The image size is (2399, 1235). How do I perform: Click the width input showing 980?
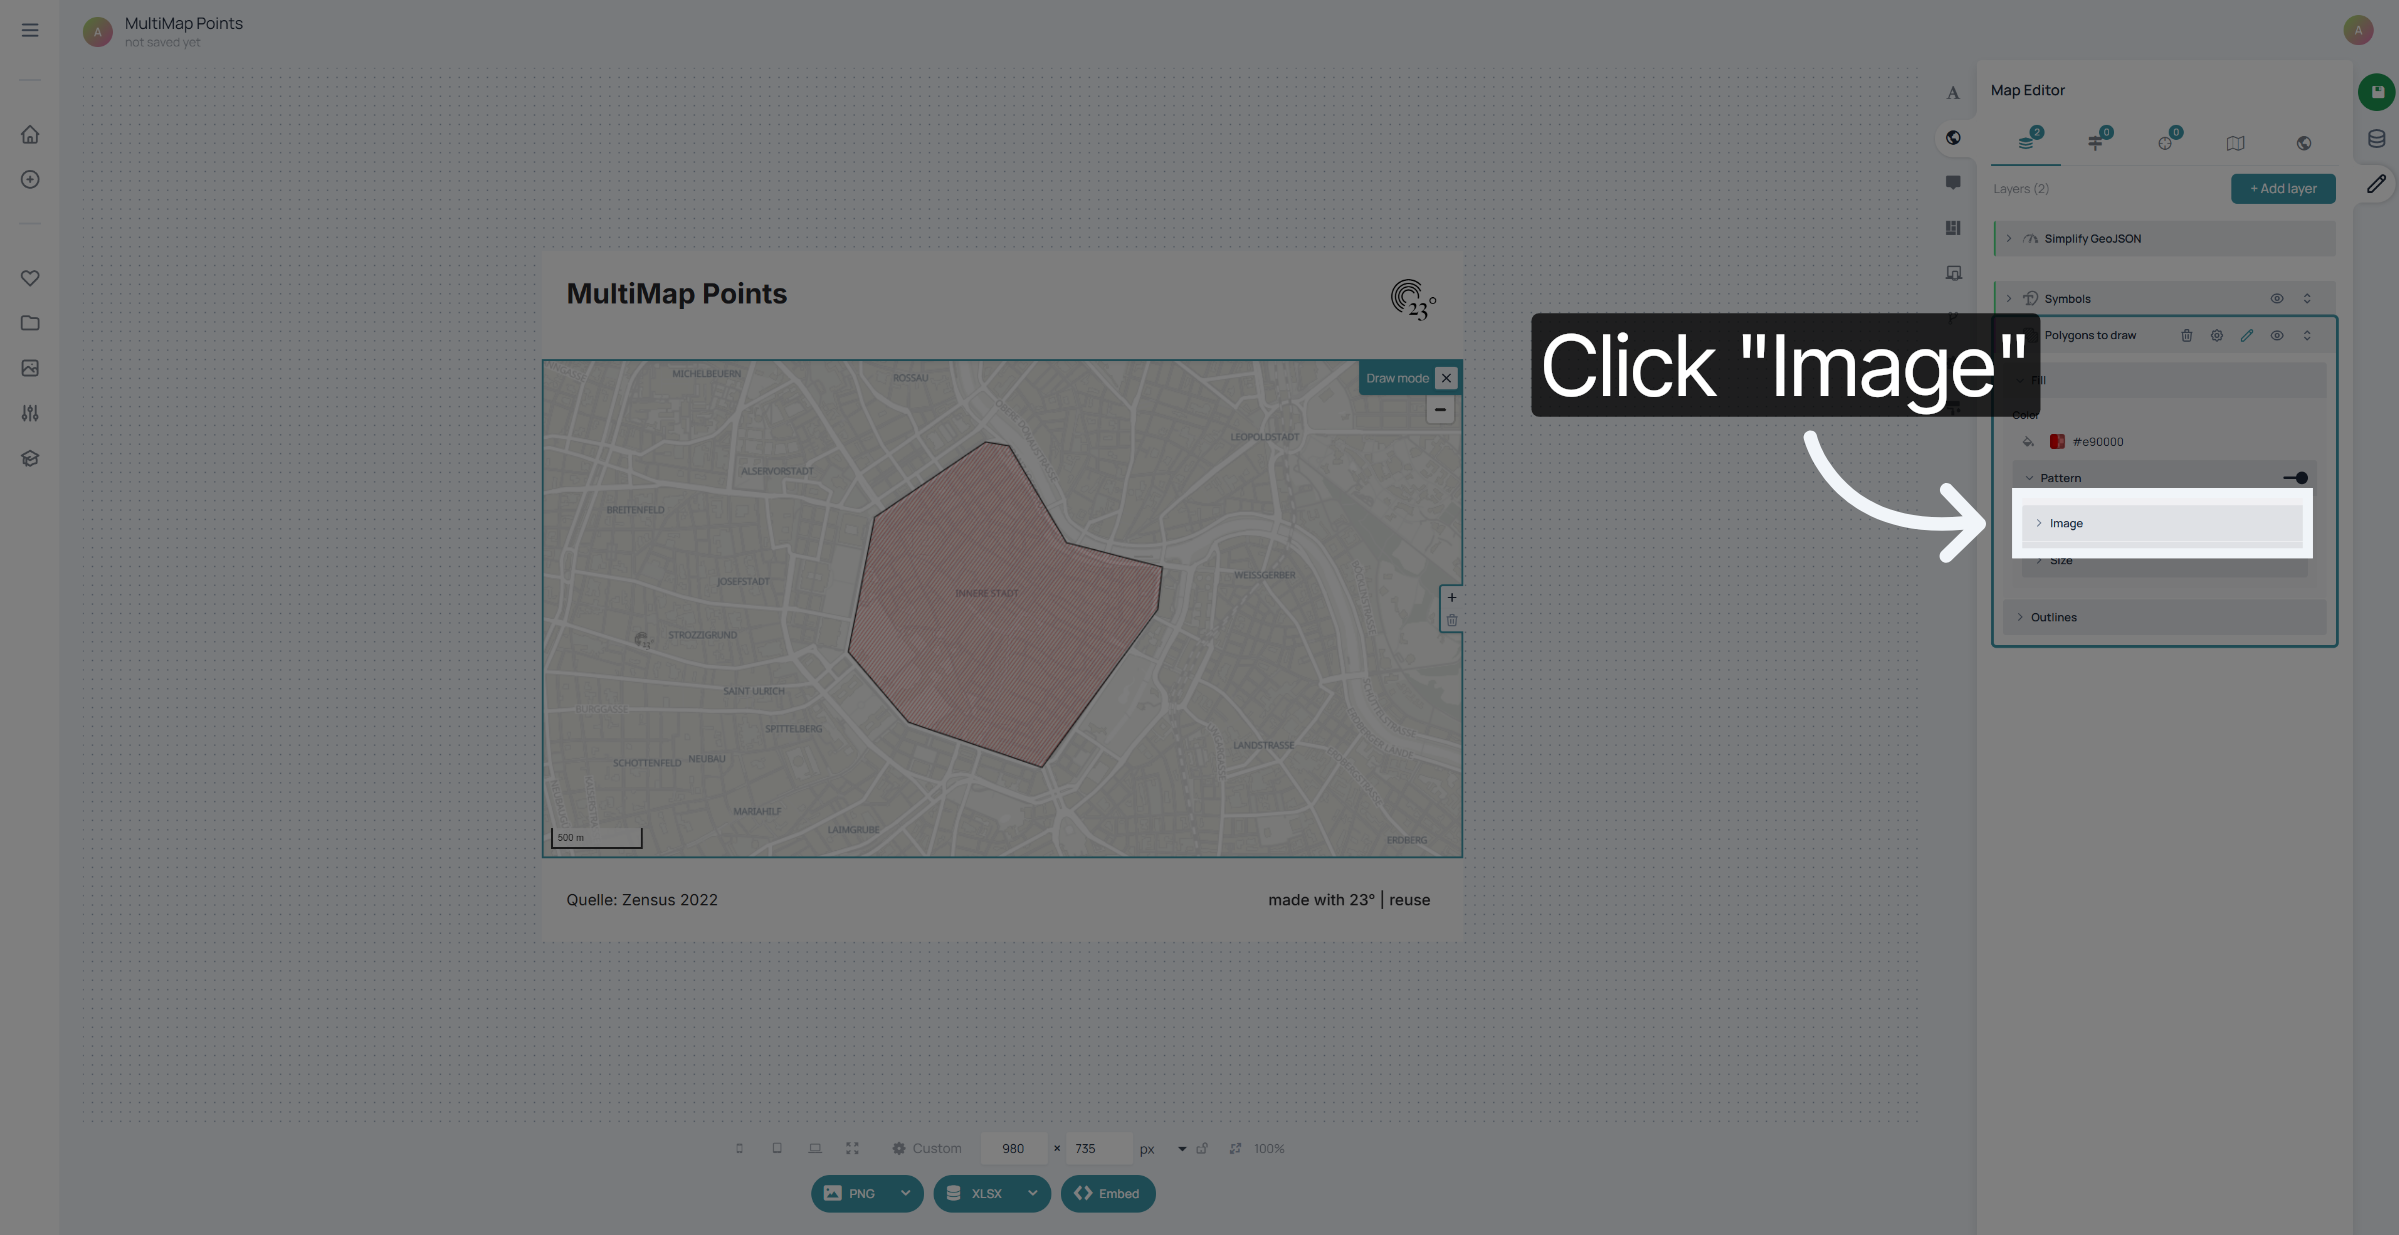1014,1149
